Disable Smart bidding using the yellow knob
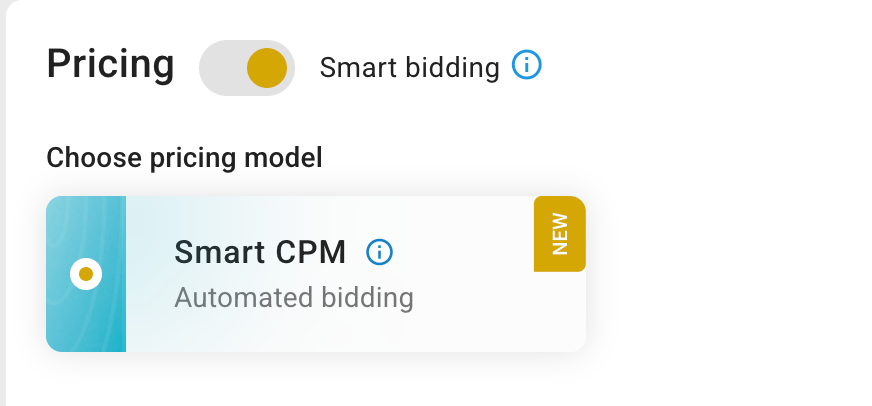The image size is (872, 406). click(x=267, y=68)
